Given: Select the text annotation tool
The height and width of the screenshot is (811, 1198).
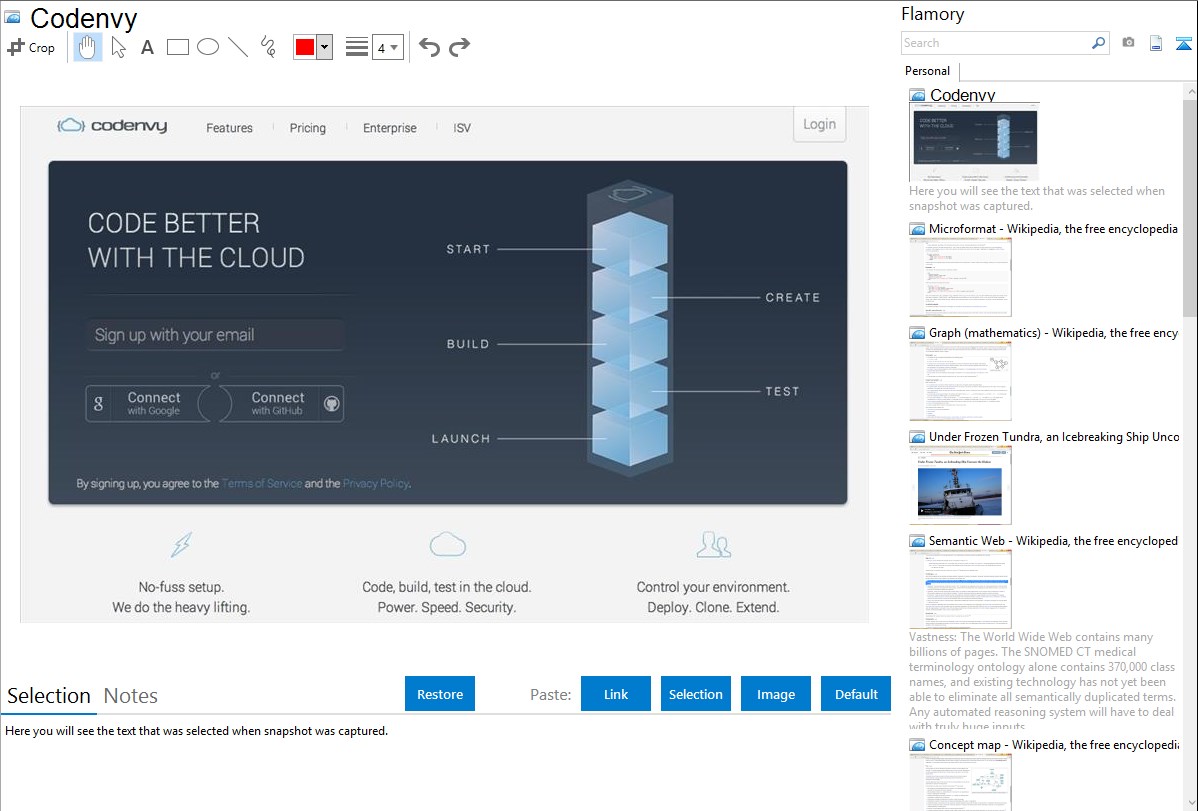Looking at the screenshot, I should (x=147, y=47).
